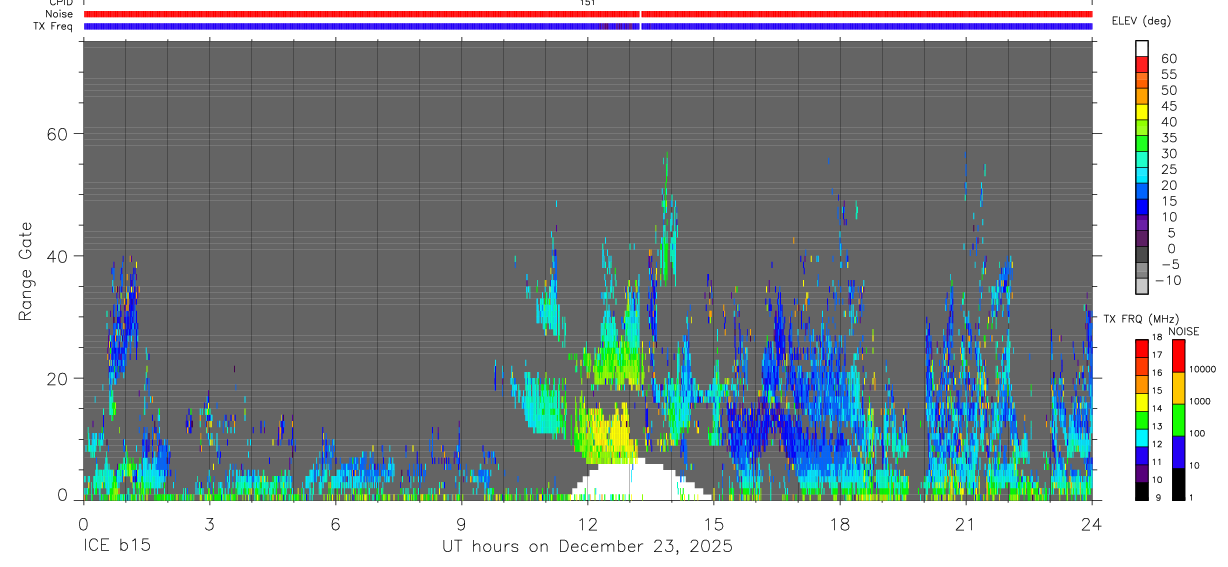Pick the blue NOISE swatch between 10 and 100
This screenshot has width=1228, height=567.
[1178, 451]
